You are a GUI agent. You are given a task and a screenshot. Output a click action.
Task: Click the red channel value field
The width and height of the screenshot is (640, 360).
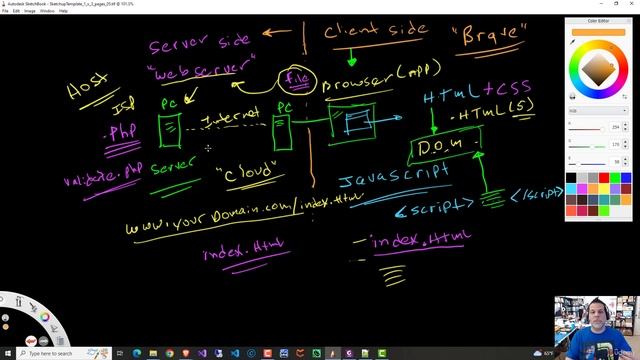pyautogui.click(x=615, y=127)
